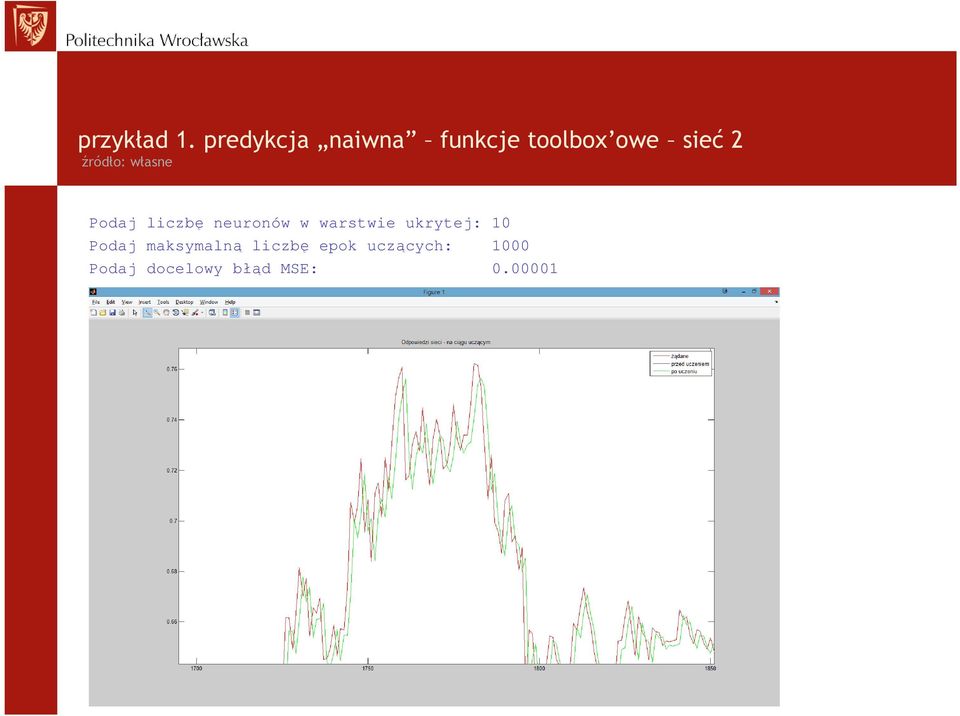This screenshot has height=716, width=960.
Task: Click the Insert Colorbar icon
Action: 225,312
